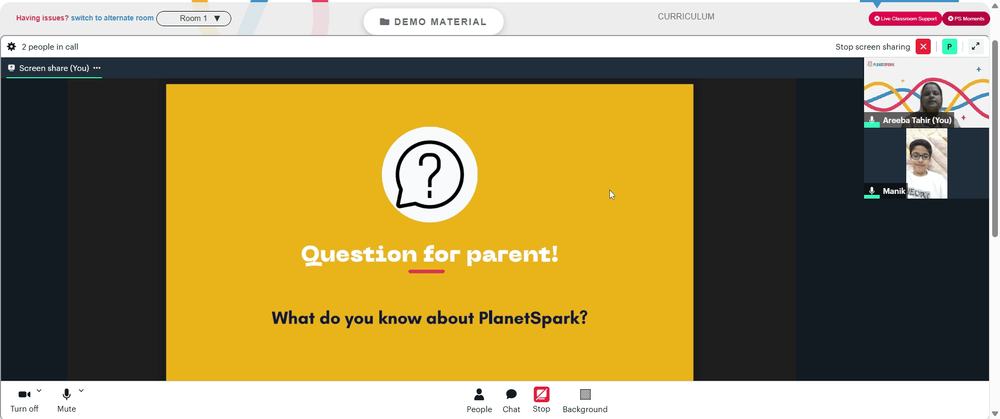
Task: Click the red stop screen sharing X button
Action: pyautogui.click(x=923, y=47)
